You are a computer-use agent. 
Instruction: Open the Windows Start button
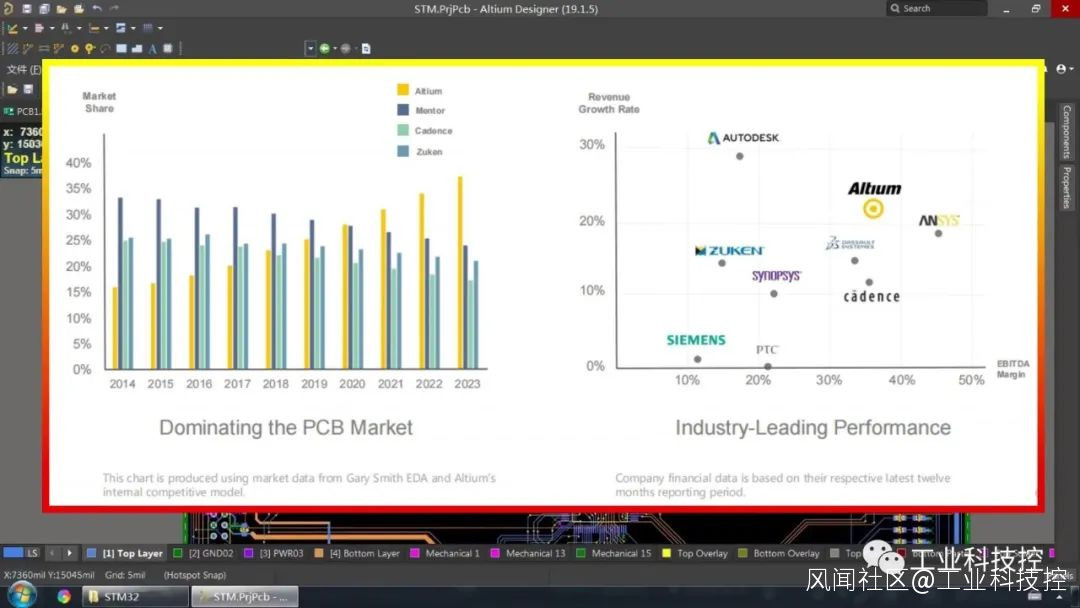[x=21, y=595]
